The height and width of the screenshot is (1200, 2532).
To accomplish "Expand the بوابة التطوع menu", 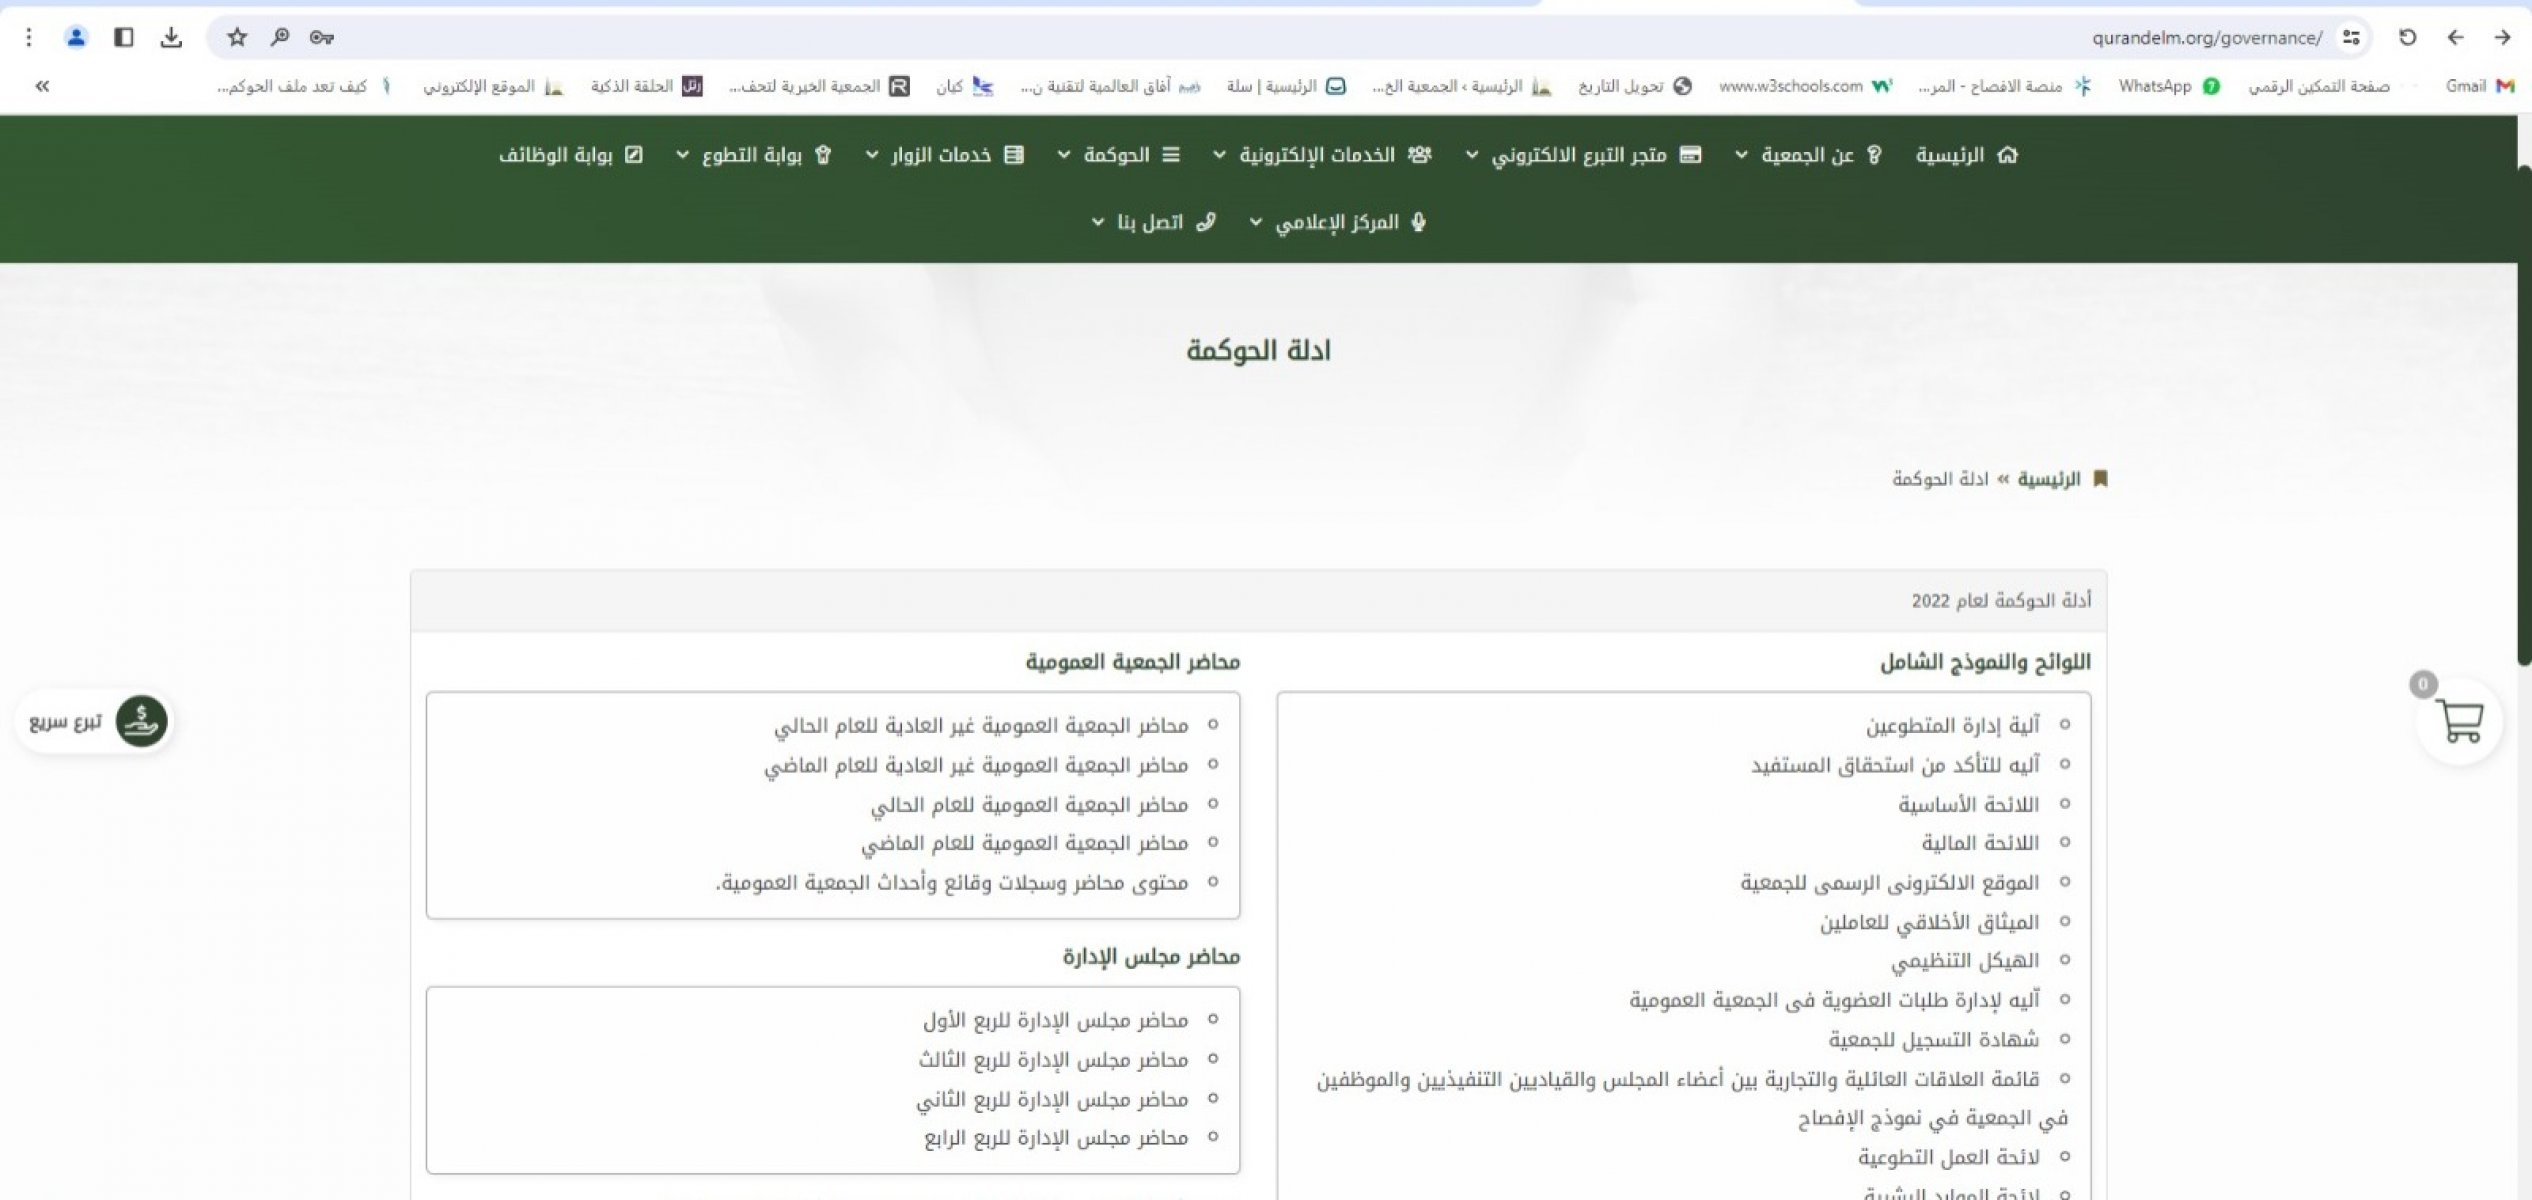I will (x=754, y=155).
